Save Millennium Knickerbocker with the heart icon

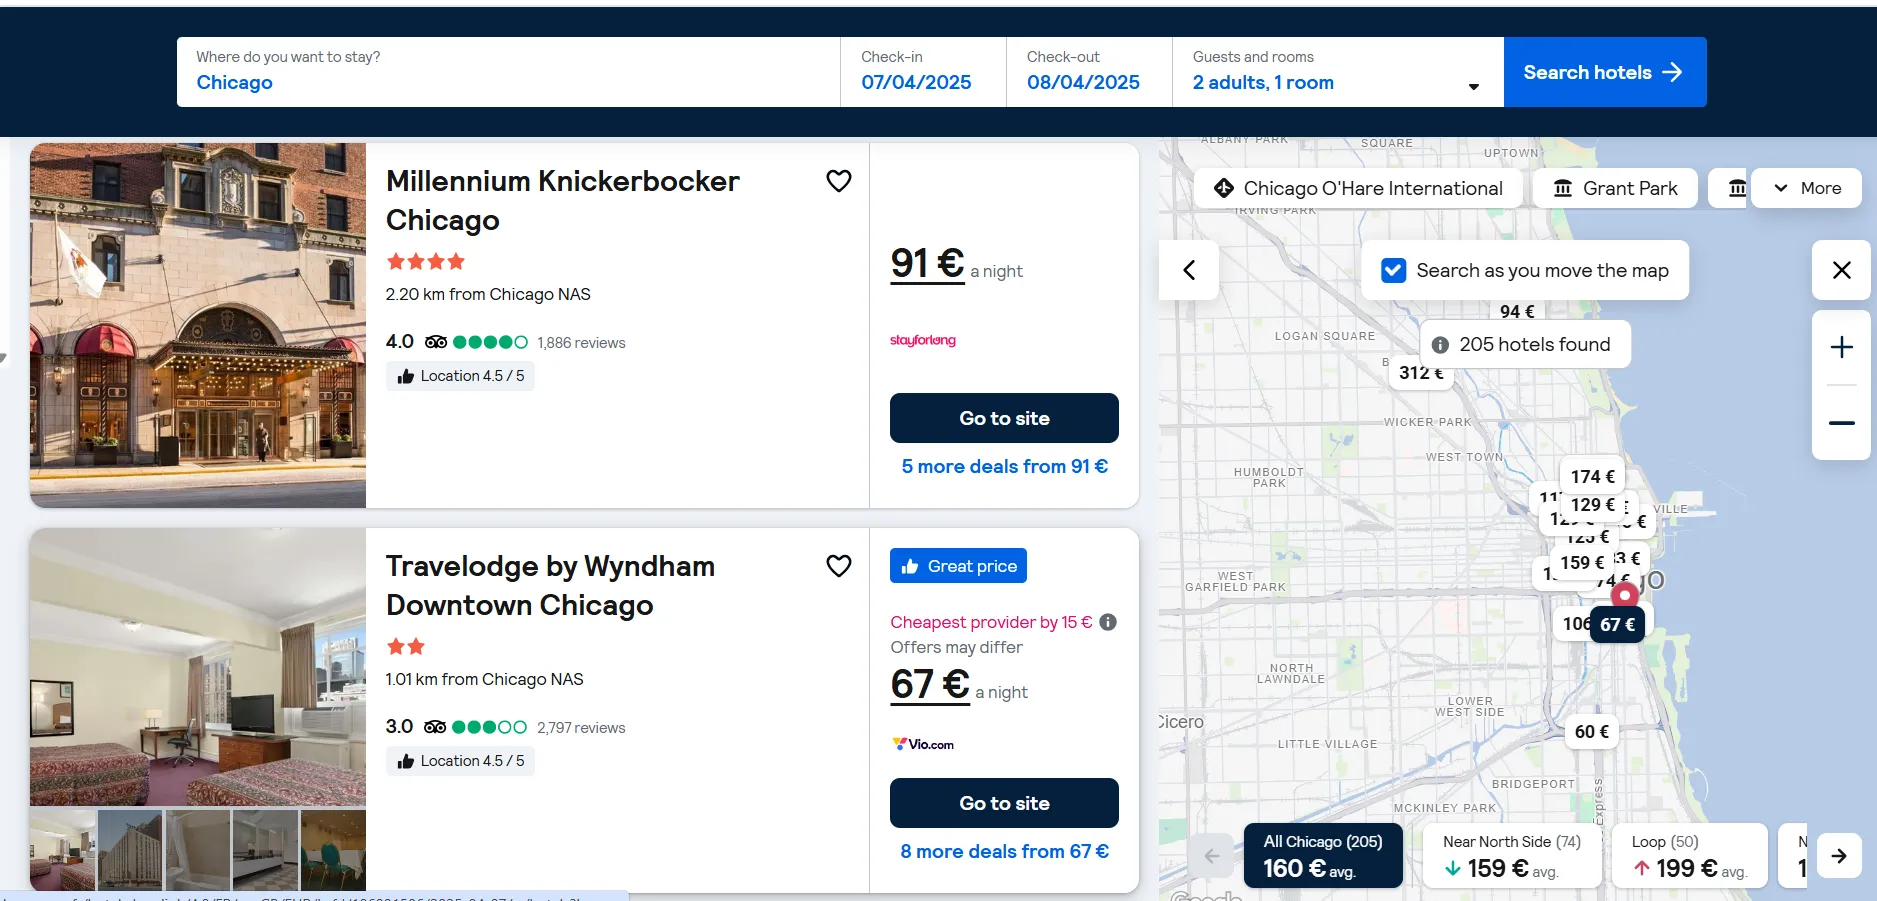click(838, 180)
